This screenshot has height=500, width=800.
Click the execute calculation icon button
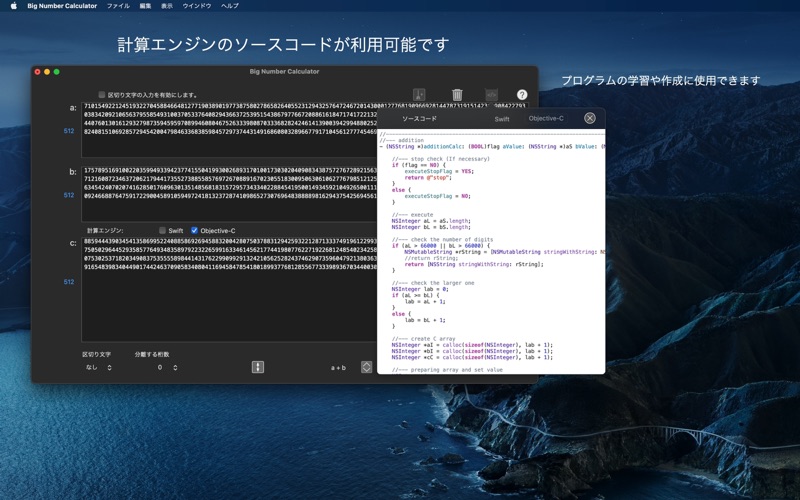258,367
